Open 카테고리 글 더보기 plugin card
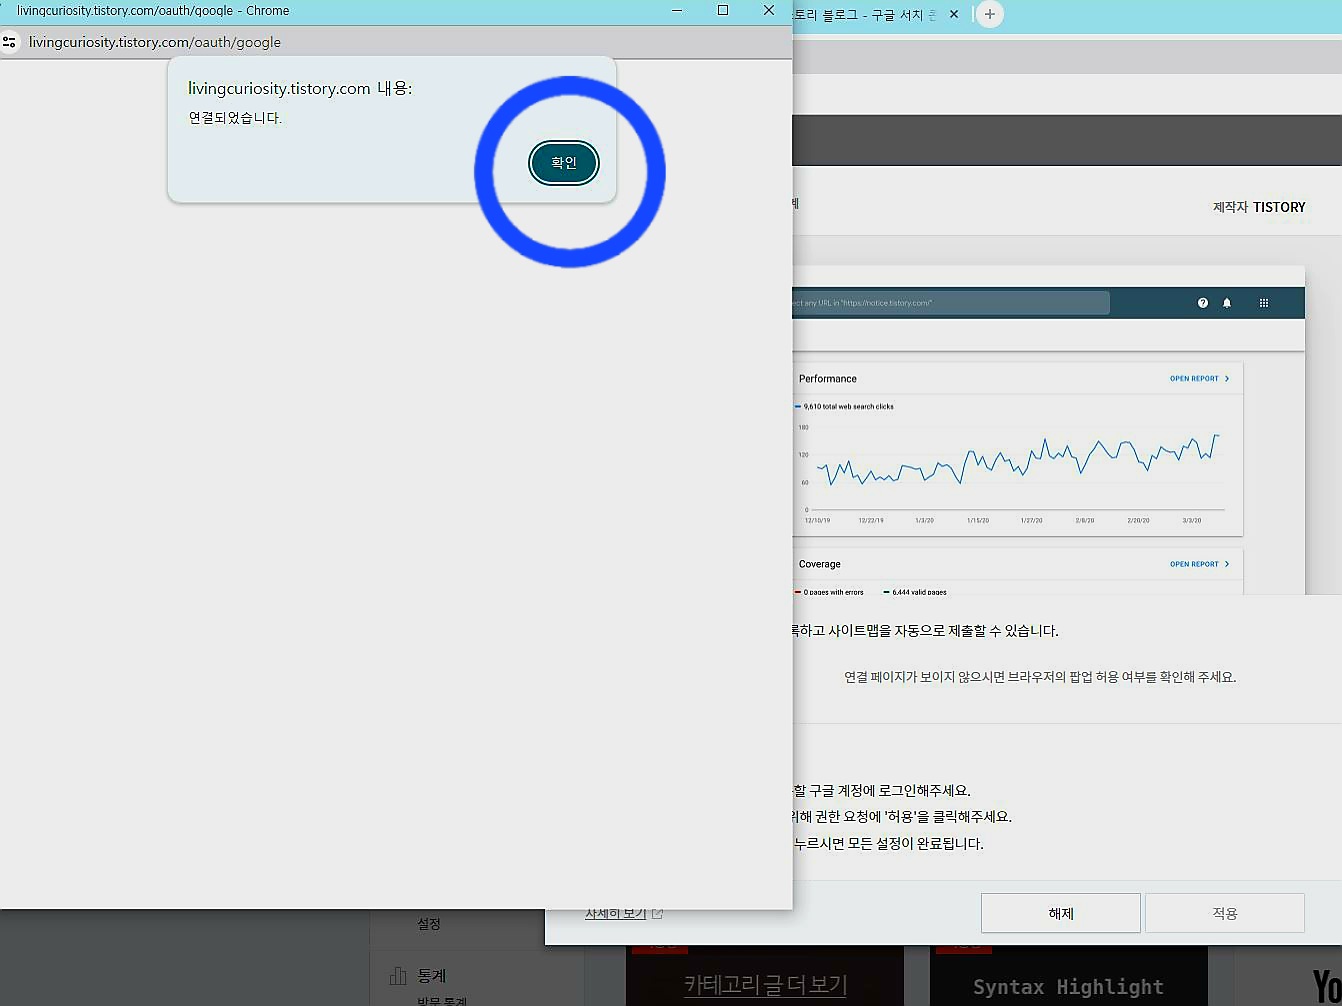 (x=765, y=976)
